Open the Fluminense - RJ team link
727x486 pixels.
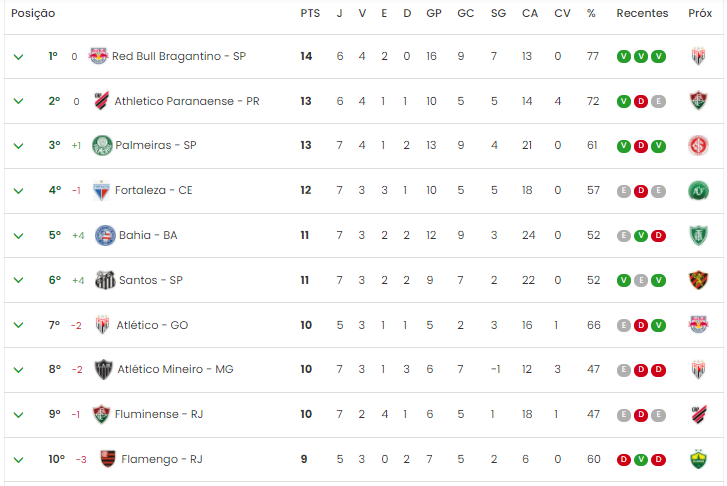[159, 414]
